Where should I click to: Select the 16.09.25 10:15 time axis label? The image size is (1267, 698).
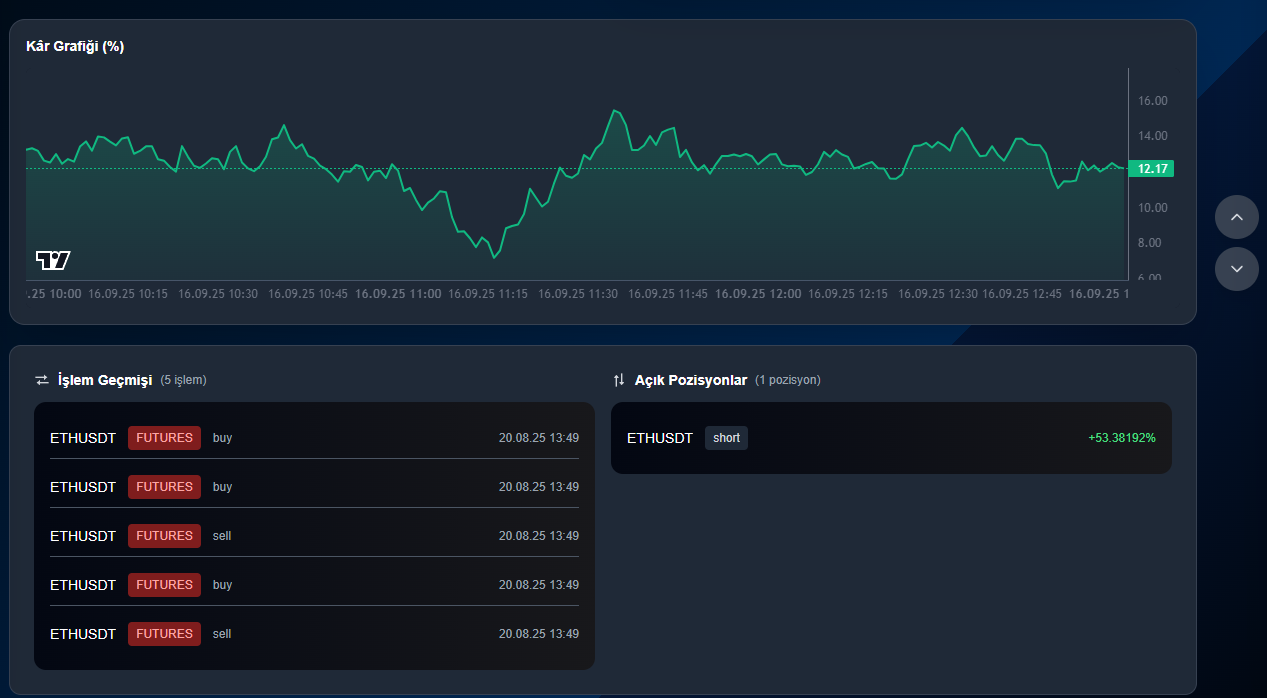tap(128, 294)
